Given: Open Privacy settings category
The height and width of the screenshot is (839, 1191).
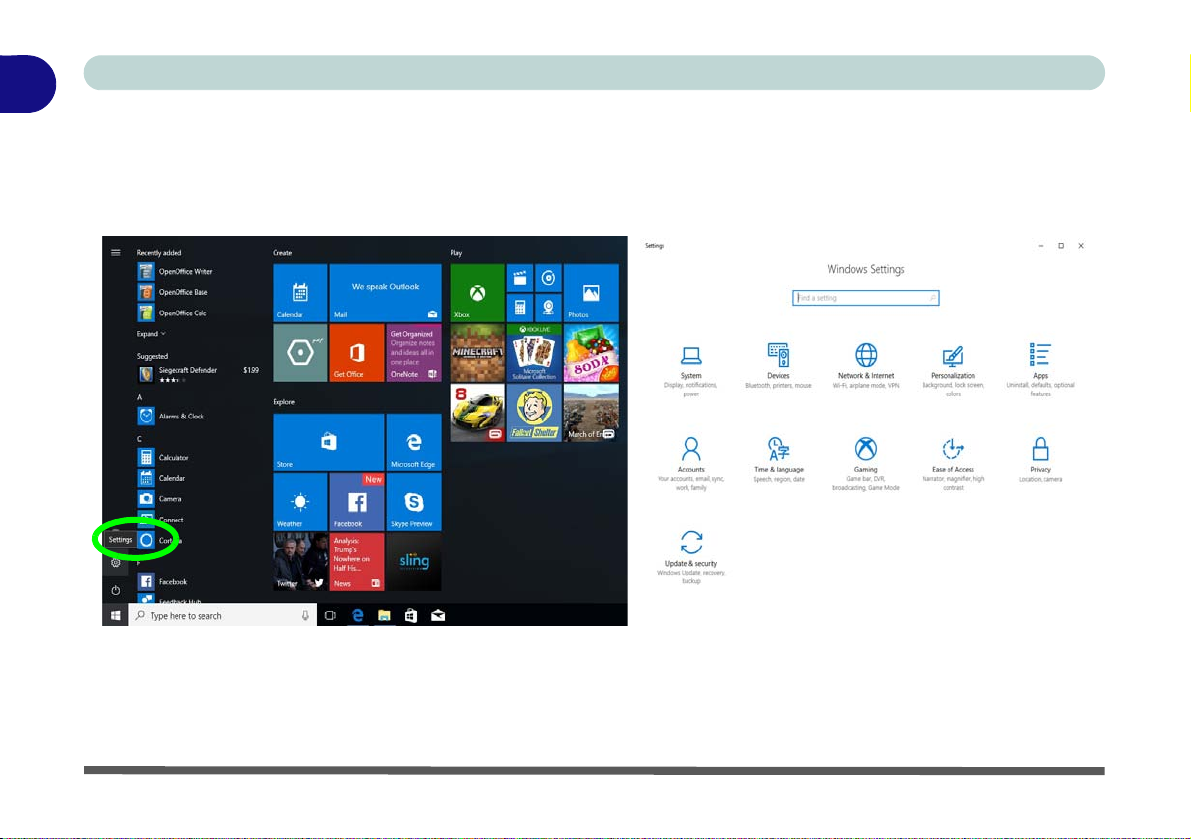Looking at the screenshot, I should [x=1040, y=459].
